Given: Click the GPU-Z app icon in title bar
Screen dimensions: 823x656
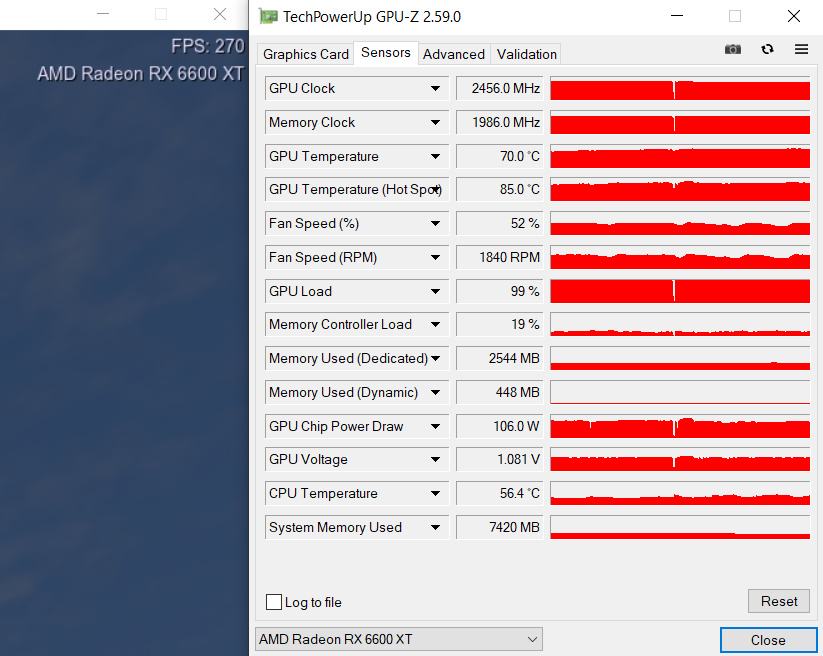Looking at the screenshot, I should pyautogui.click(x=268, y=17).
